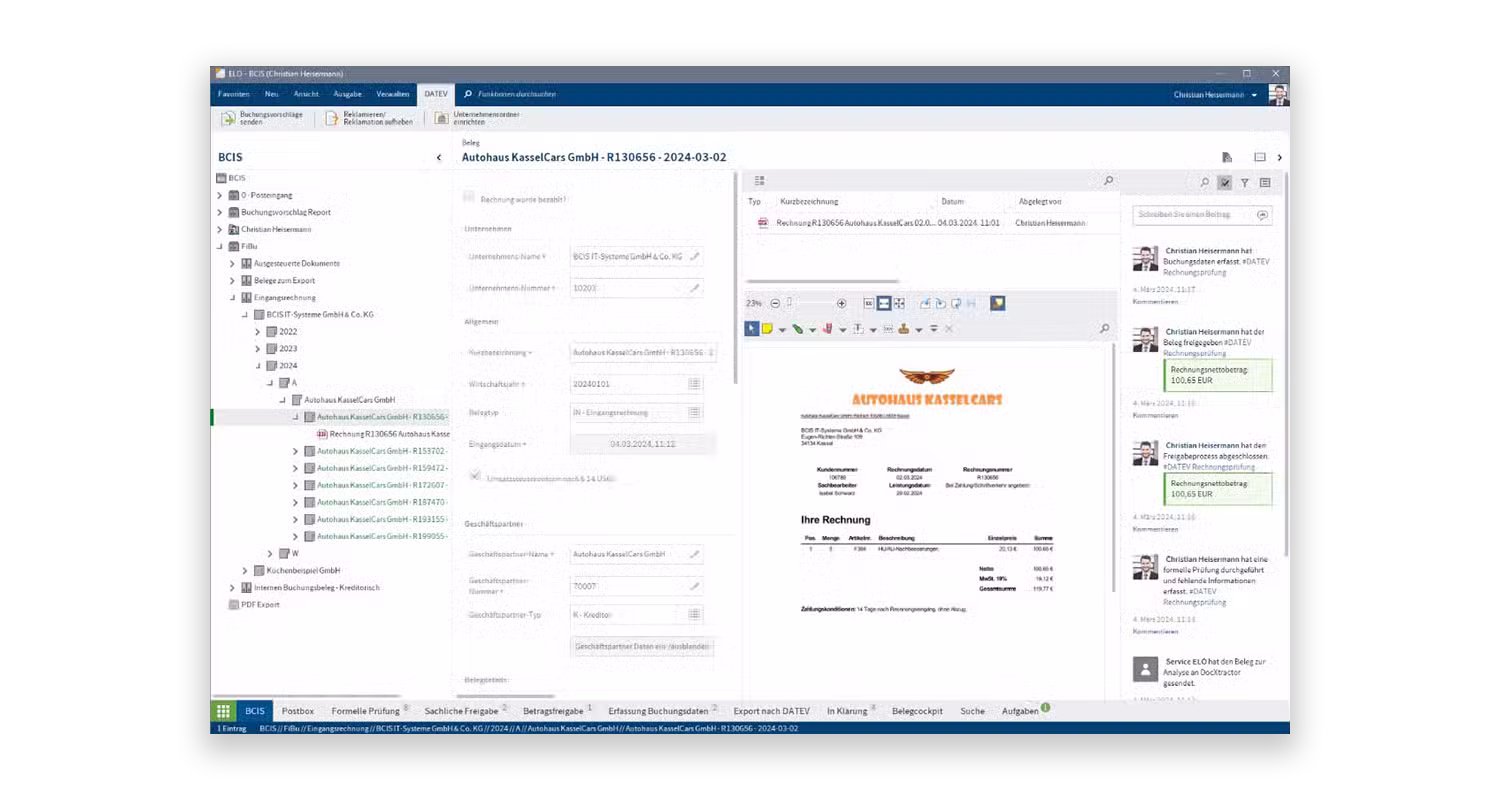1500x800 pixels.
Task: Click the send post speech bubble button
Action: (1263, 215)
